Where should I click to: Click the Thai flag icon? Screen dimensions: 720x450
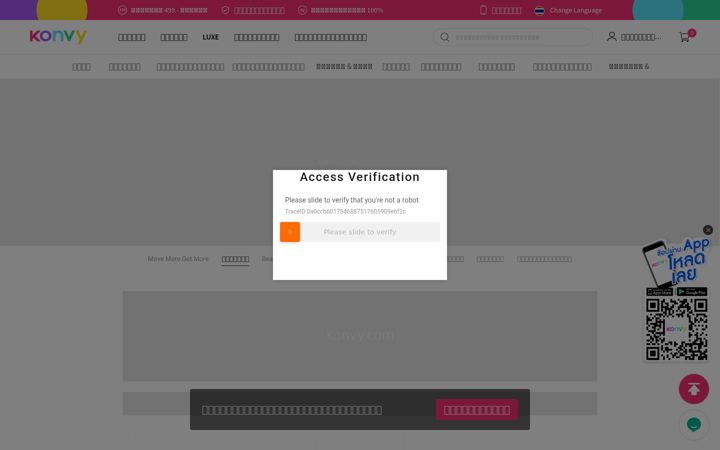coord(540,10)
